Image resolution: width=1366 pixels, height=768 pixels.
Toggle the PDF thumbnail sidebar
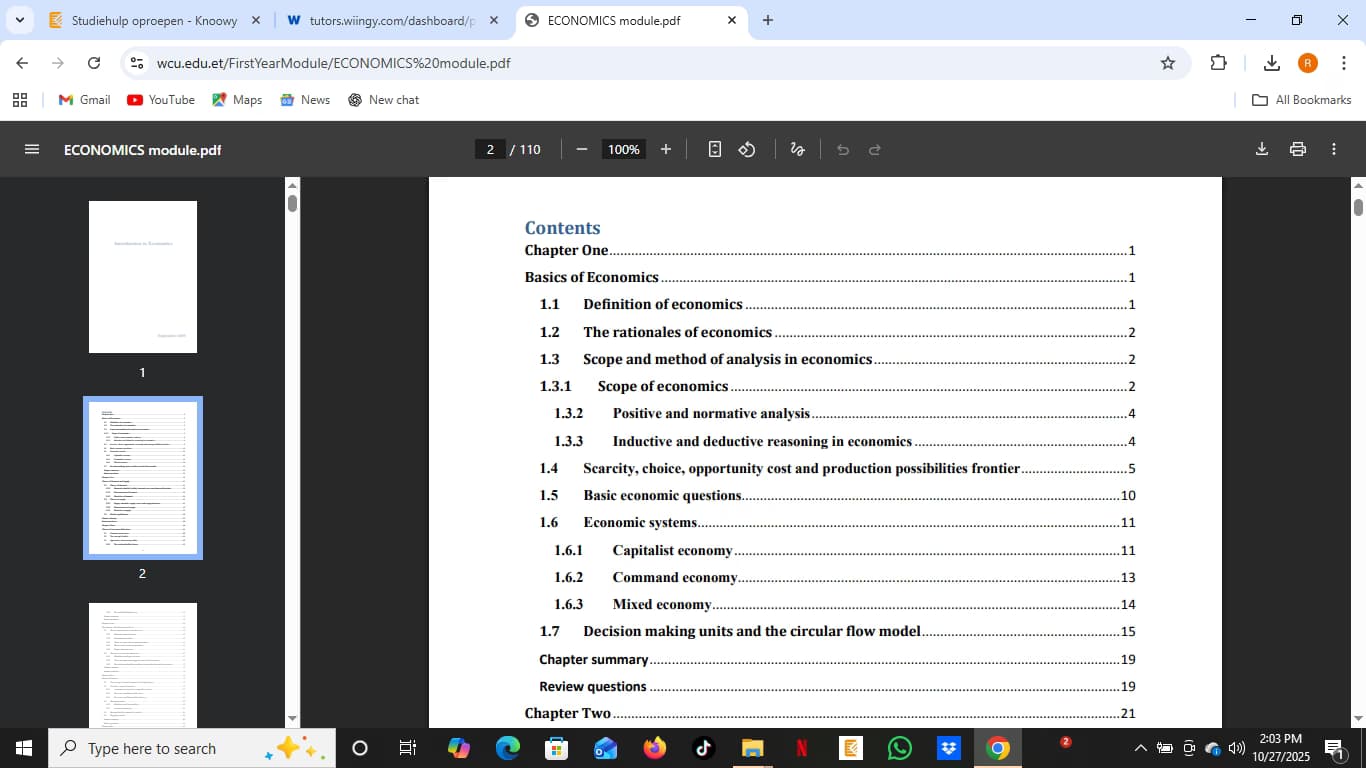point(31,149)
